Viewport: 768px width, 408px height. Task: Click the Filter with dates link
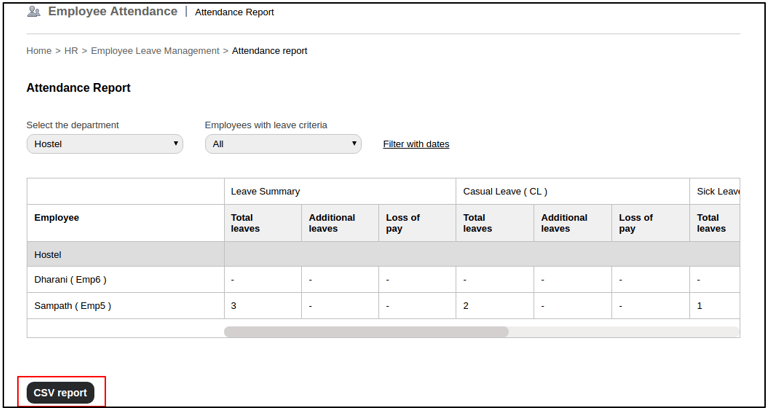point(416,144)
